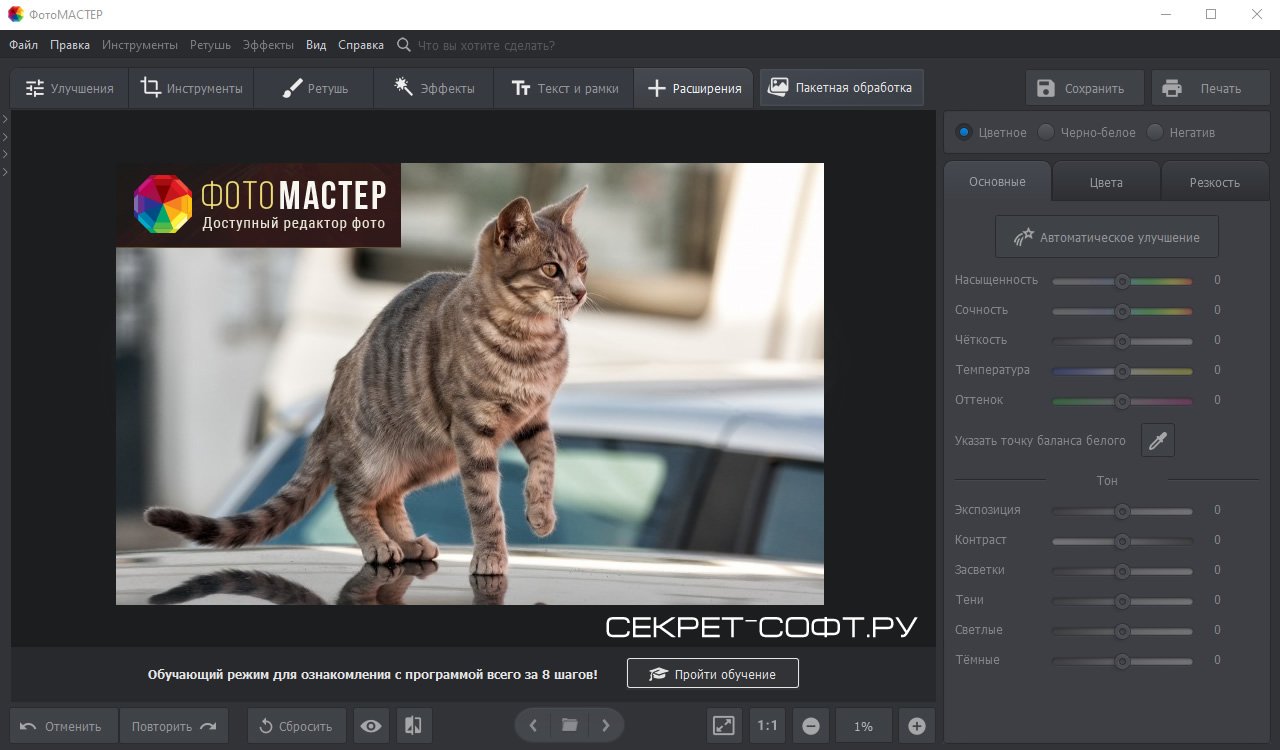This screenshot has width=1280, height=750.
Task: Set zoom to 1:1 scale
Action: click(x=768, y=726)
